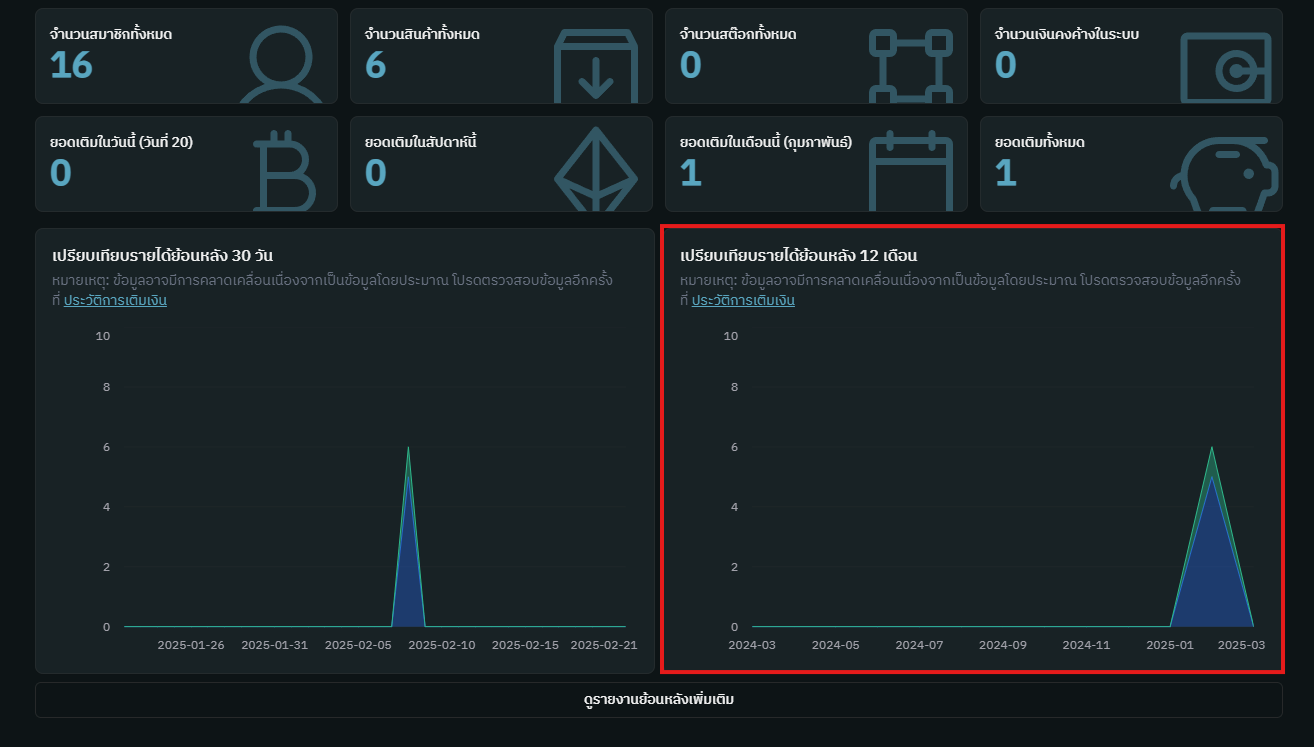
Task: Click the calendar icon on monthly top-up card
Action: pyautogui.click(x=913, y=170)
